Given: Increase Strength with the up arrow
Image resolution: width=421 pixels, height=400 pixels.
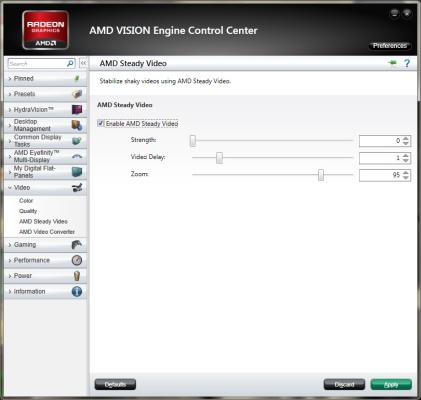Looking at the screenshot, I should [406, 138].
